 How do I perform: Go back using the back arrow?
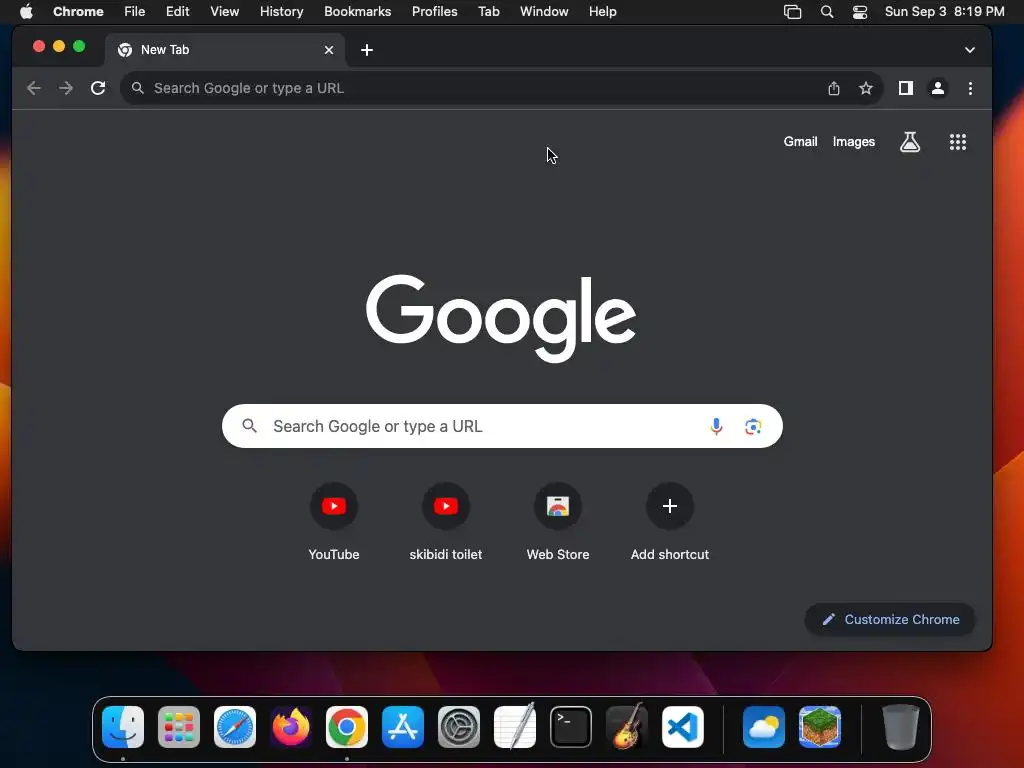[33, 88]
